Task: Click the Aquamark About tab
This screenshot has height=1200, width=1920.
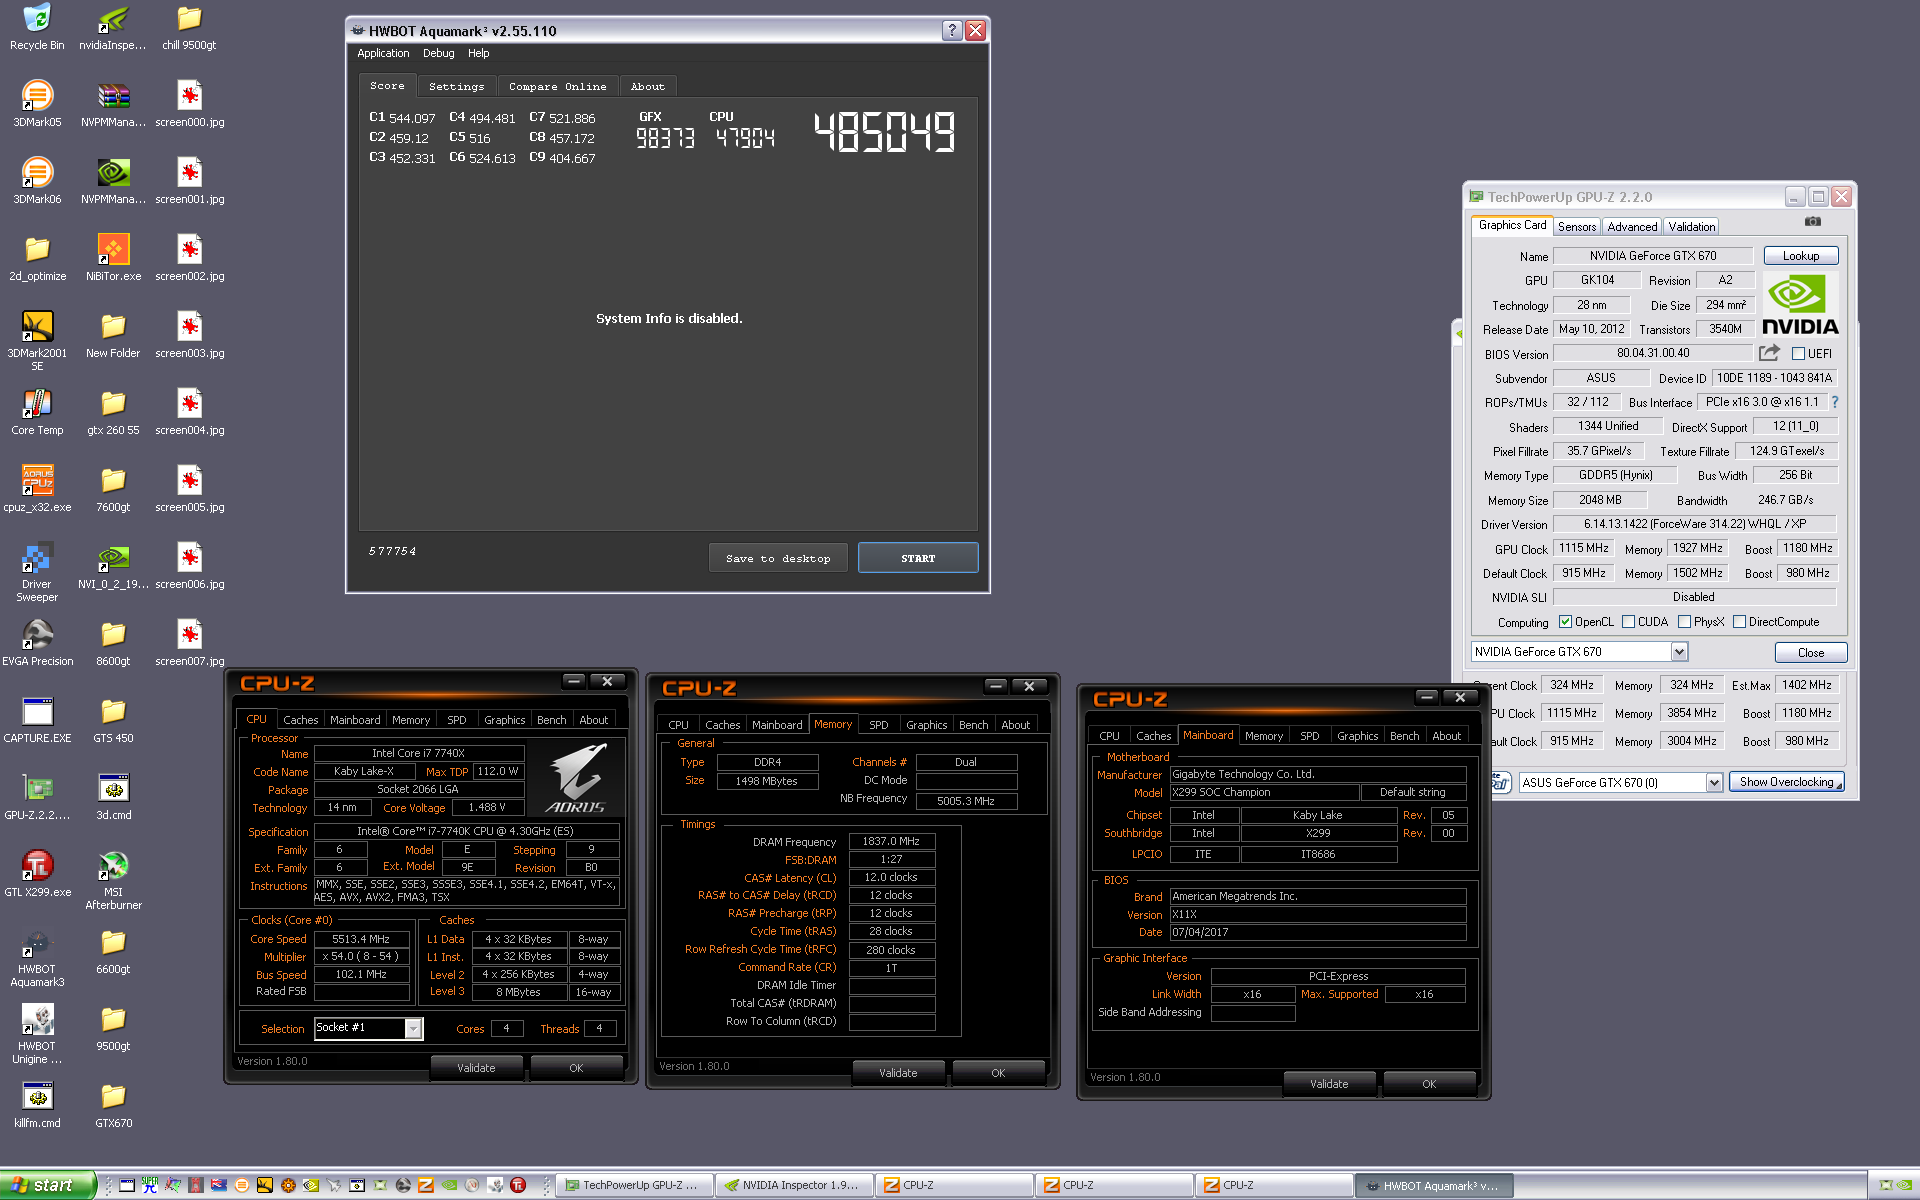Action: coord(647,86)
